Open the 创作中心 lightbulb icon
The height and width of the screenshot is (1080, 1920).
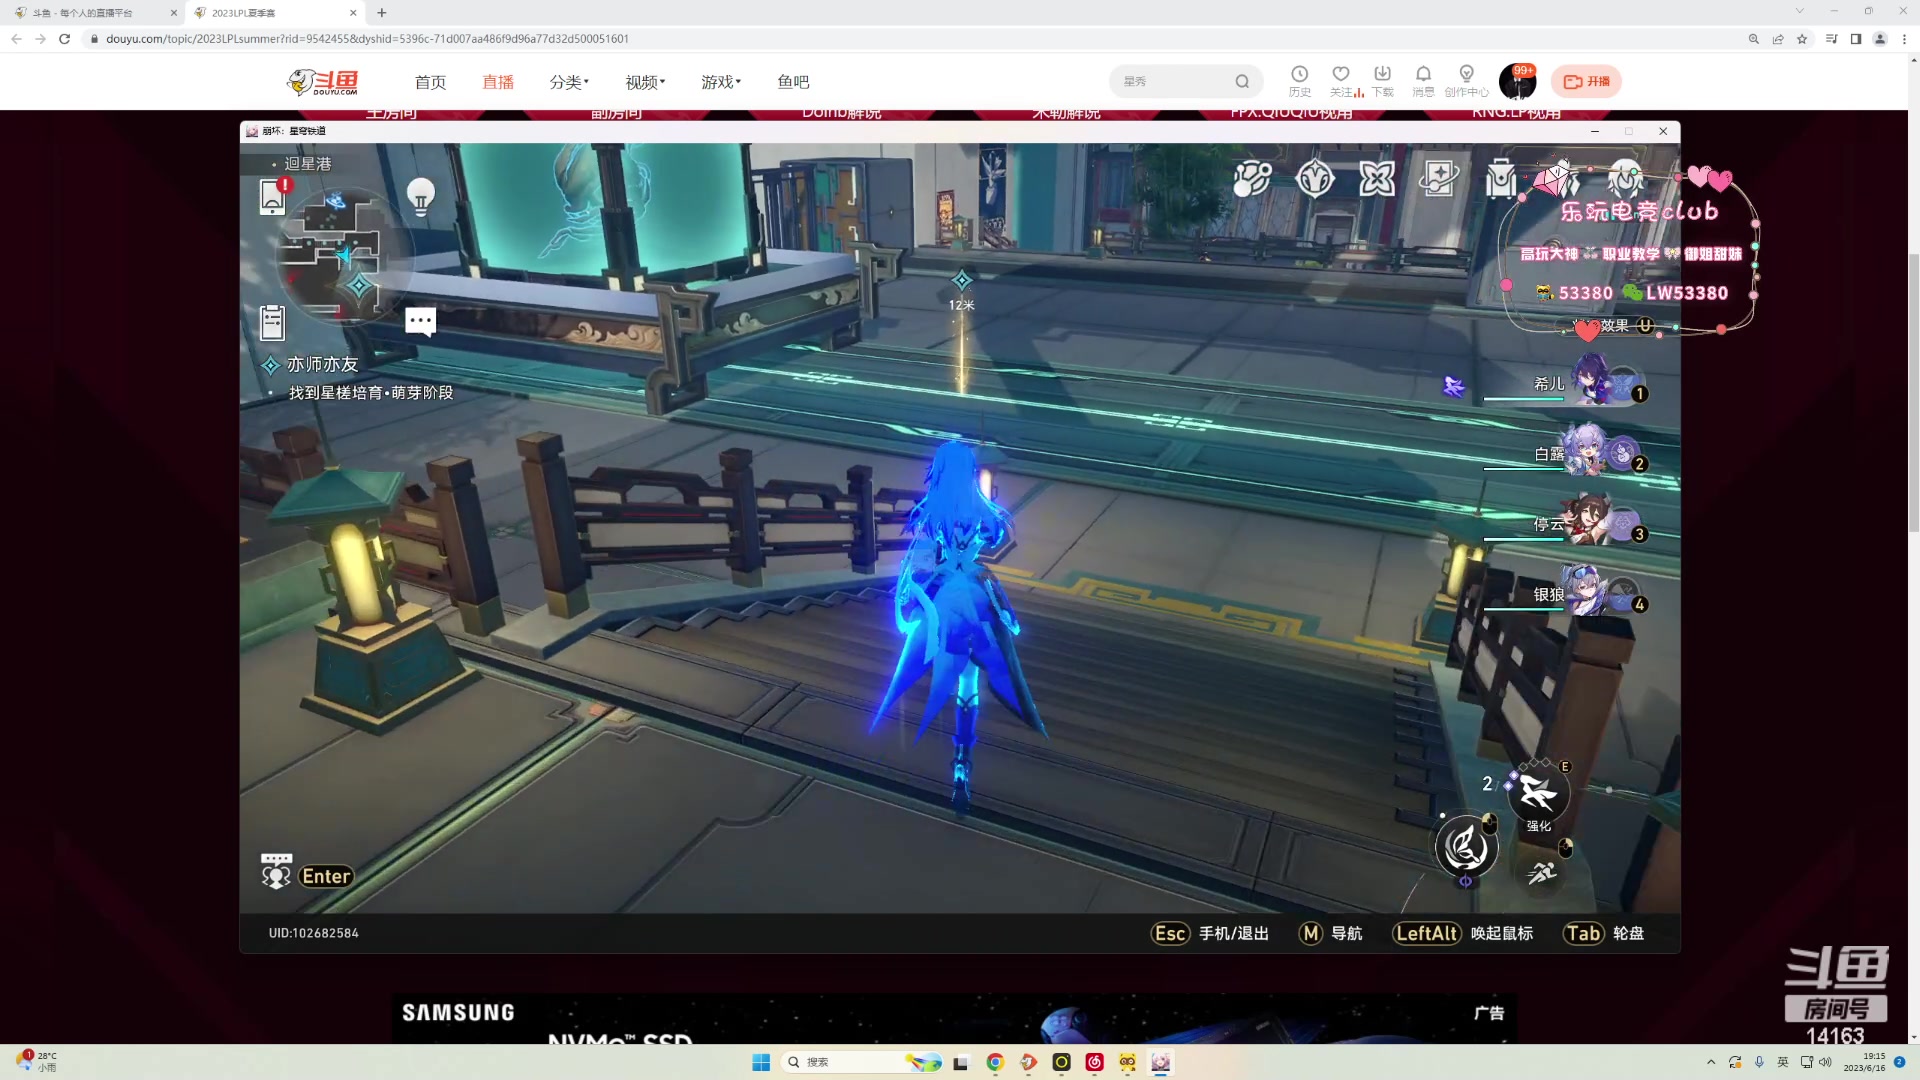point(1466,75)
